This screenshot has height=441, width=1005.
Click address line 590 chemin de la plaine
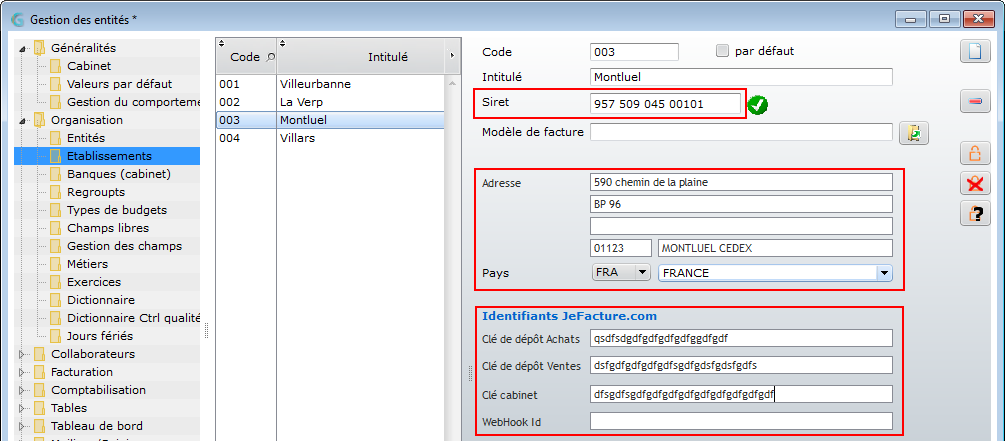[x=741, y=182]
